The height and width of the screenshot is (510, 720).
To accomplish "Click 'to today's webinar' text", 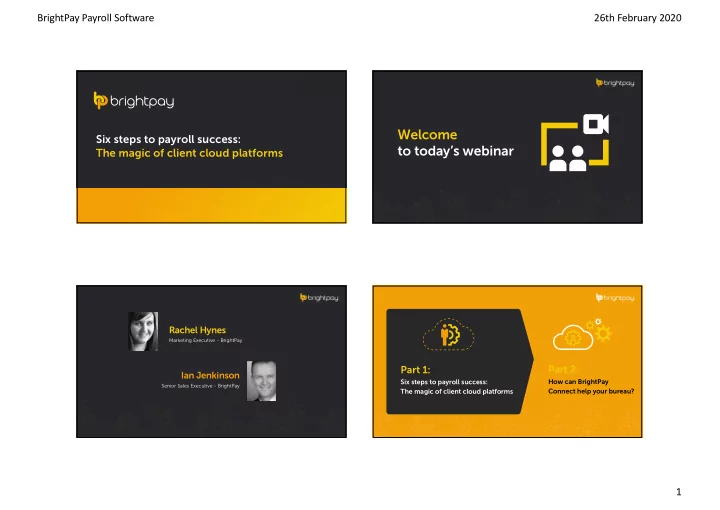I will point(456,151).
